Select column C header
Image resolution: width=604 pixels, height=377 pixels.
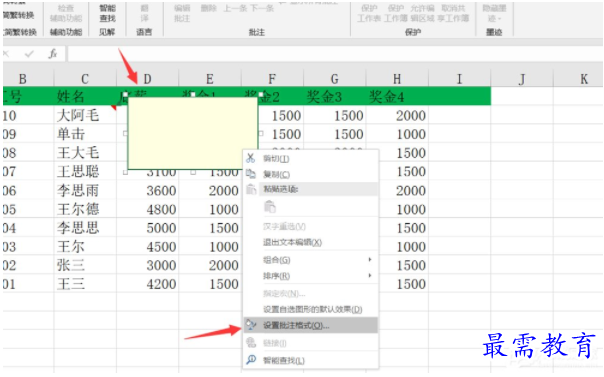point(85,79)
